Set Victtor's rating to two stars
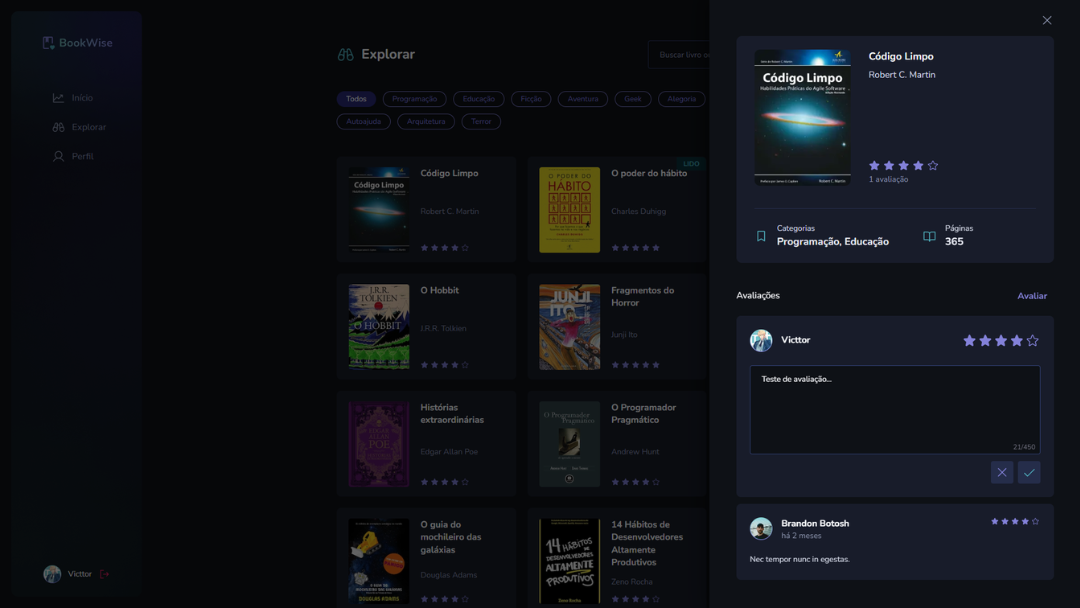The height and width of the screenshot is (608, 1080). (985, 341)
